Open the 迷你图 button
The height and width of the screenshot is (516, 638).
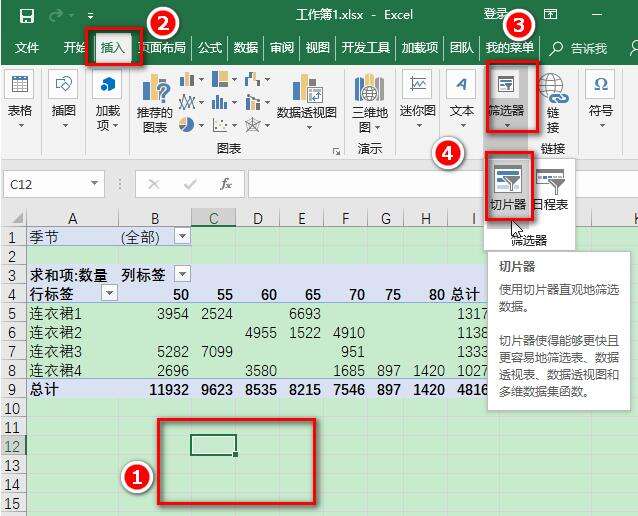tap(417, 100)
